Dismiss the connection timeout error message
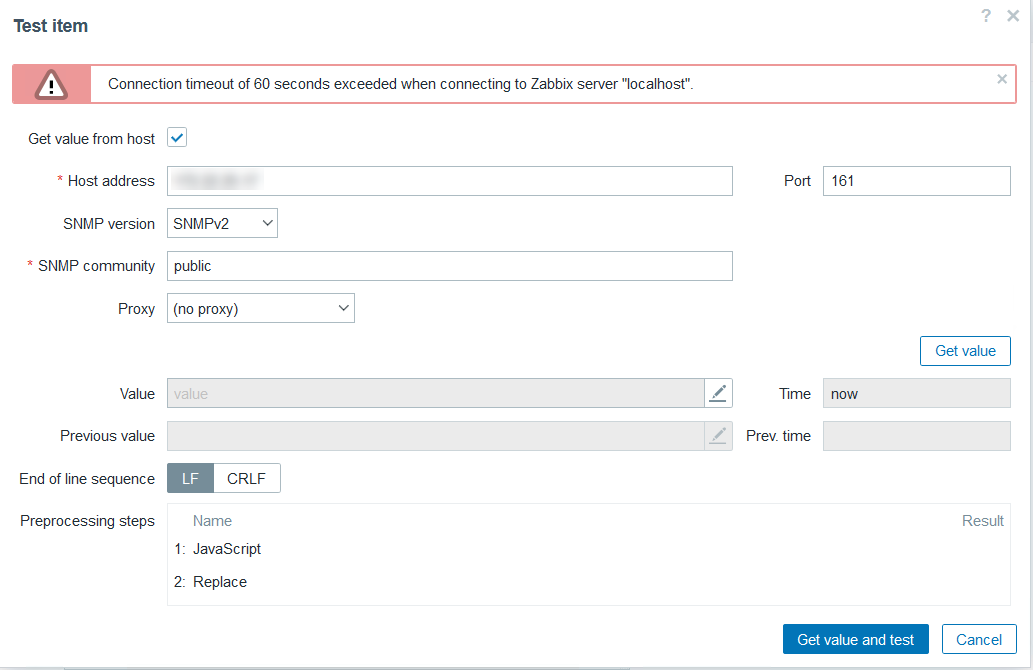 (1002, 79)
